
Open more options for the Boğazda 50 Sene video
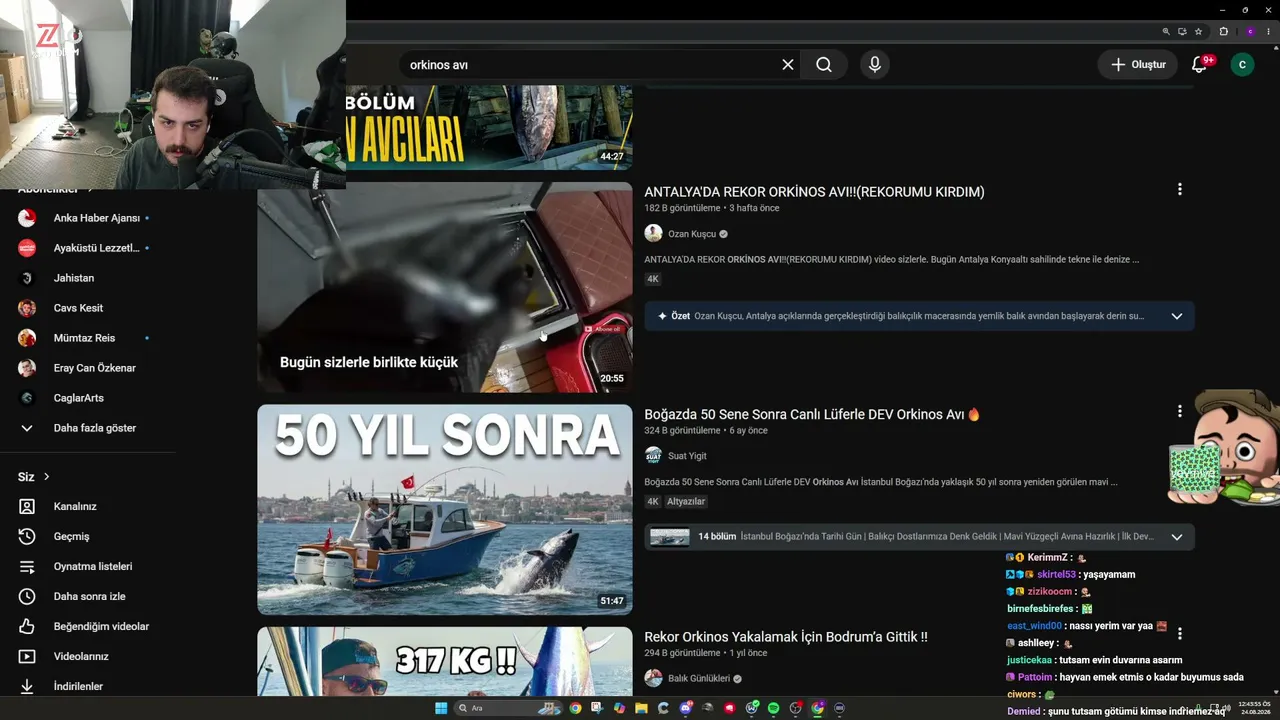coord(1180,411)
